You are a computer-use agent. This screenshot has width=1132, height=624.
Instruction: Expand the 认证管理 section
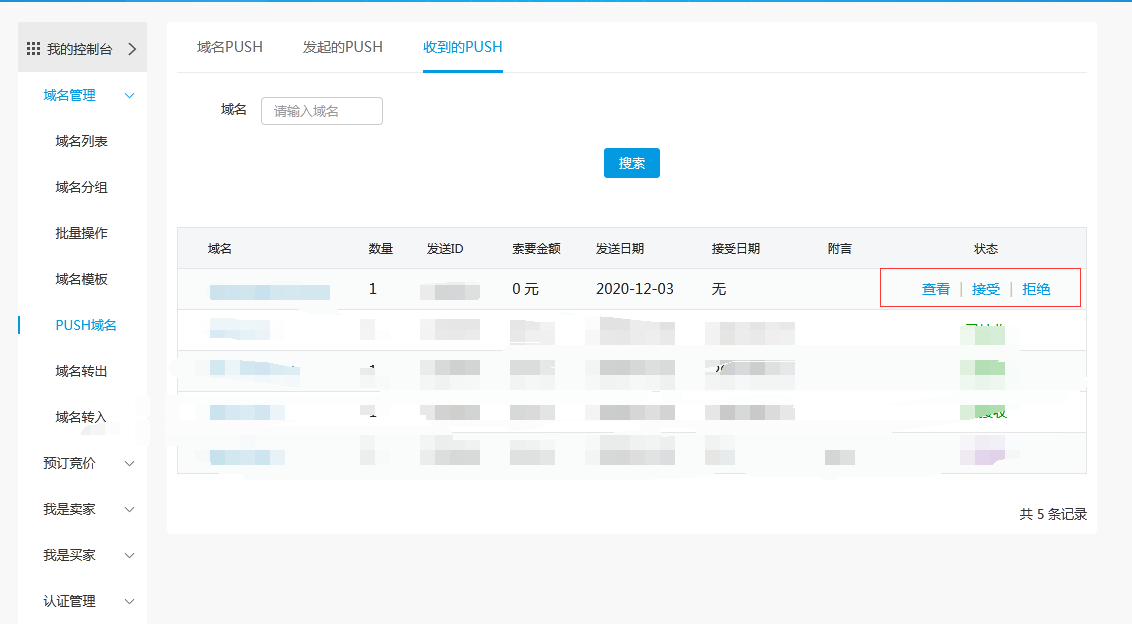point(129,602)
